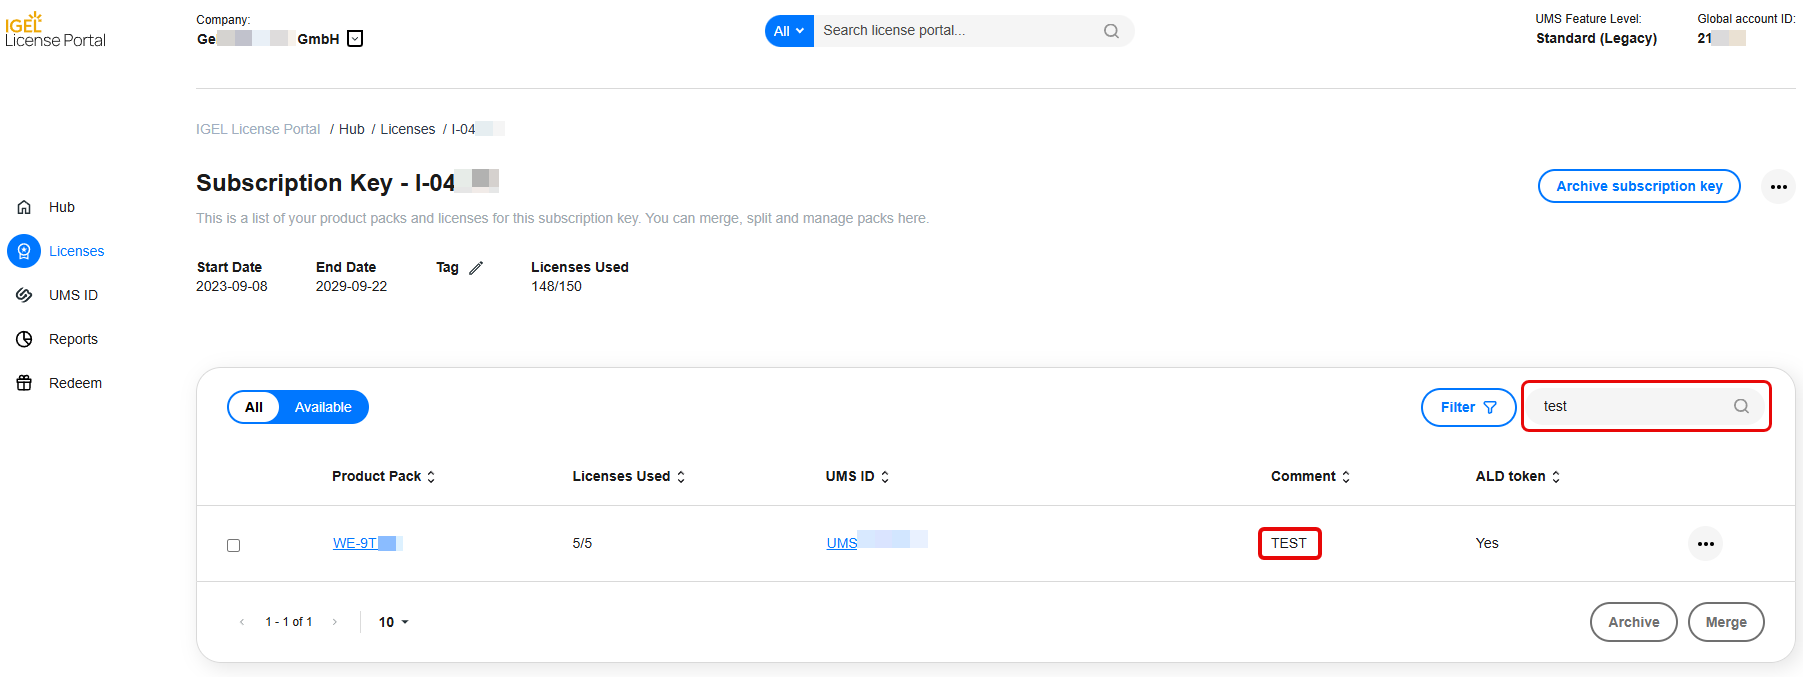
Task: Click the 5/5 licenses used cell
Action: point(582,543)
